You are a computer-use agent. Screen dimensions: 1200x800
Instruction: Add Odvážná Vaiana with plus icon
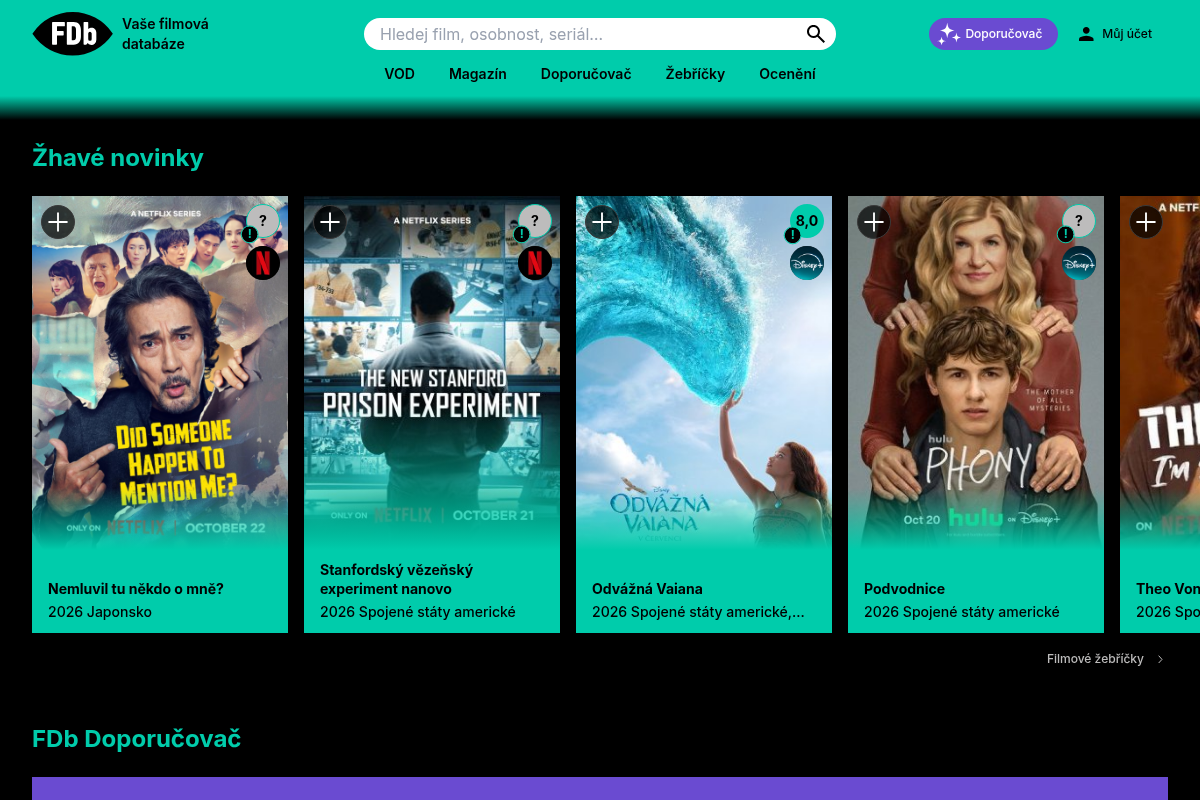[602, 222]
